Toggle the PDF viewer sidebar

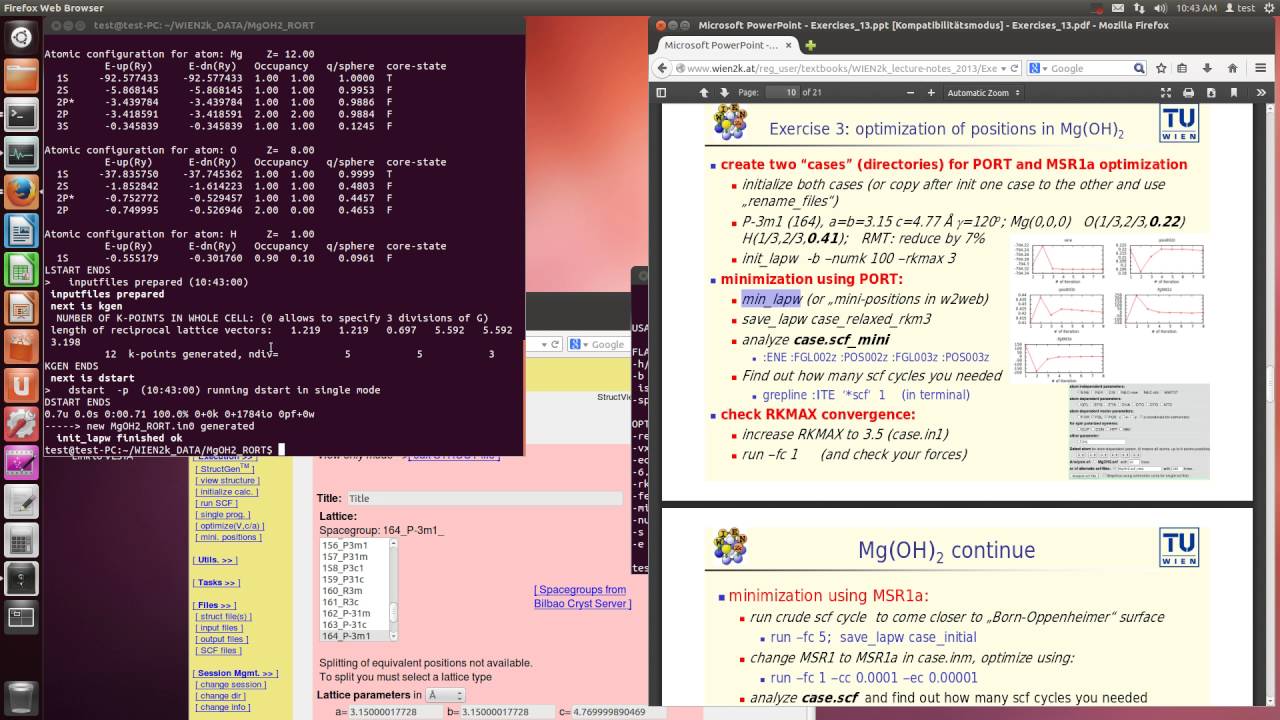pyautogui.click(x=661, y=92)
